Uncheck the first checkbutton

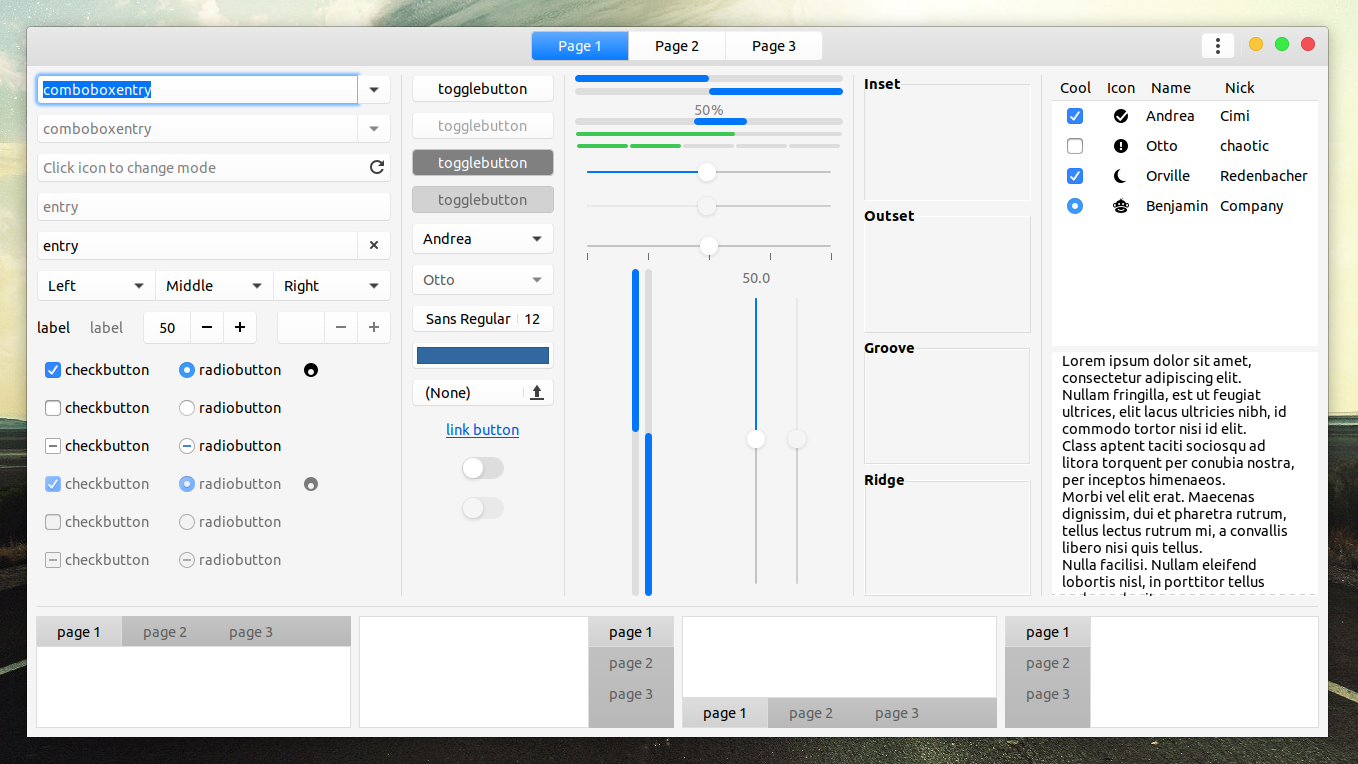click(52, 369)
